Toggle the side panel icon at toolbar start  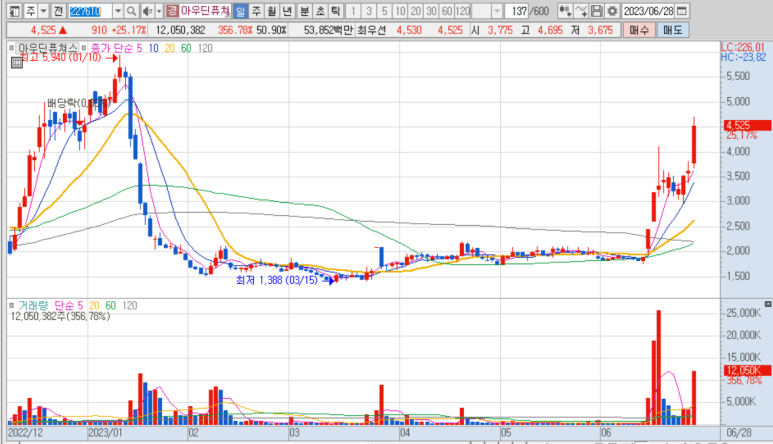click(15, 11)
